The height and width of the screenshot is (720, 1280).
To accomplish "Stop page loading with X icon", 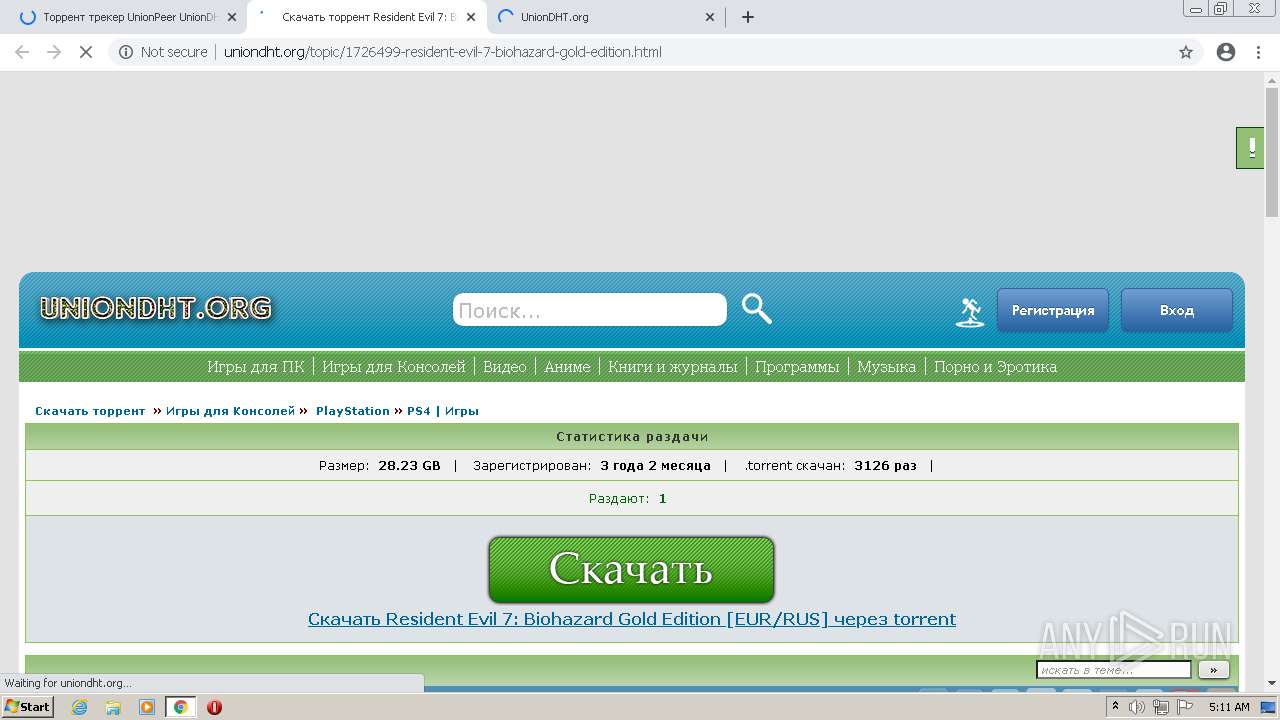I will point(86,52).
